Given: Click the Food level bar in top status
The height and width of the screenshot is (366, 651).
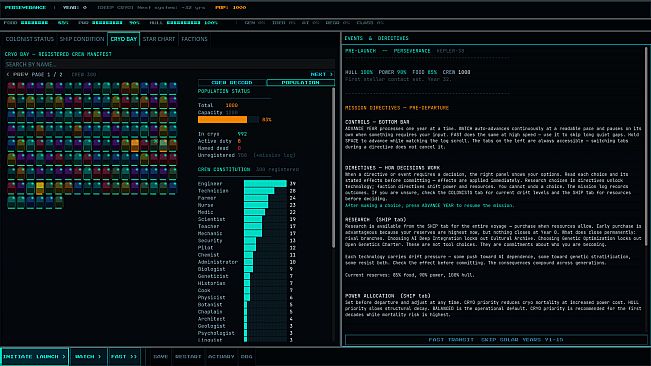Looking at the screenshot, I should (34, 23).
